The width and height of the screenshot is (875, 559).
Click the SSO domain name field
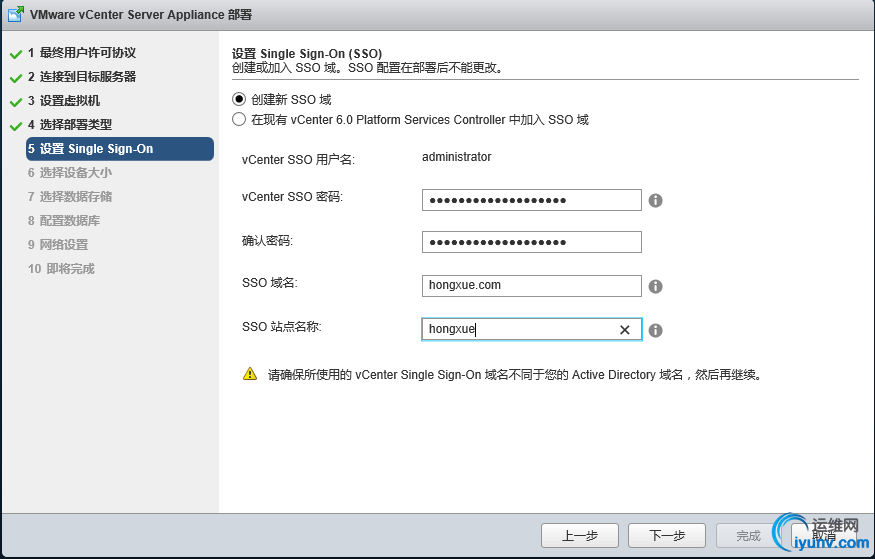pos(531,286)
